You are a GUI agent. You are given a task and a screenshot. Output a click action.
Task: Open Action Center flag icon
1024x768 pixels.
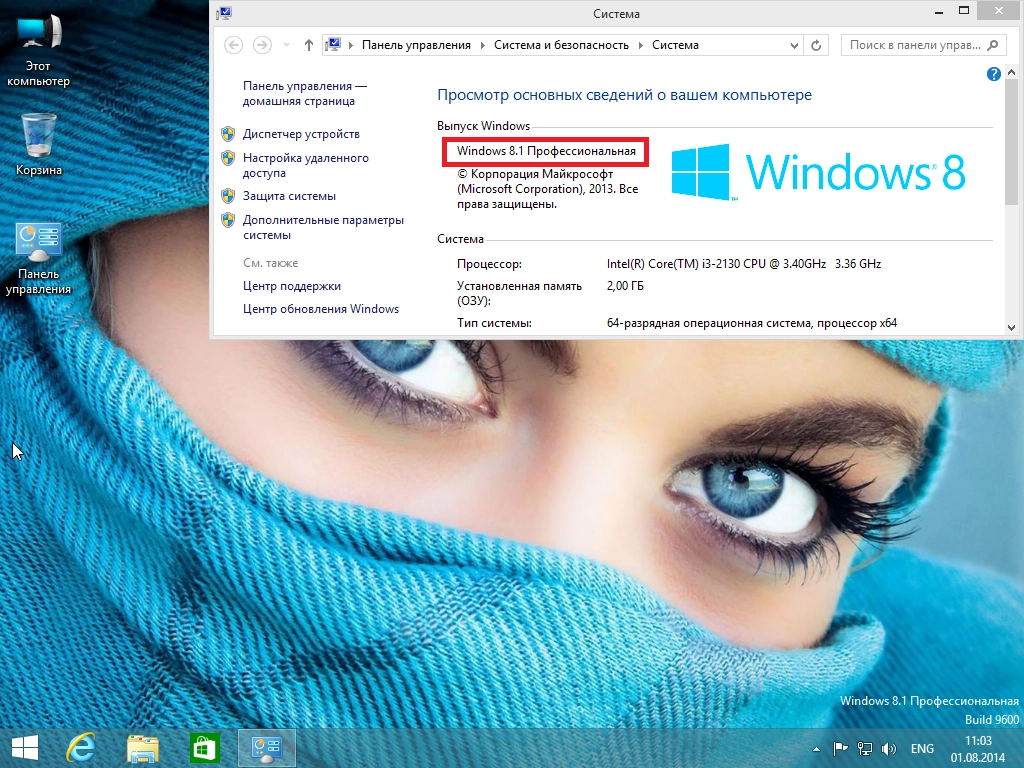840,748
